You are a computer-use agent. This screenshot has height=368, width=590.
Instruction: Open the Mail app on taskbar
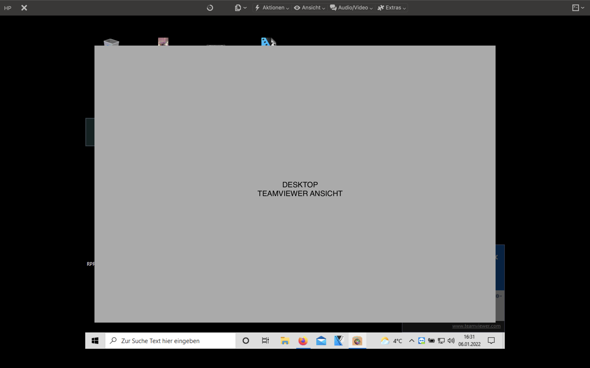321,341
